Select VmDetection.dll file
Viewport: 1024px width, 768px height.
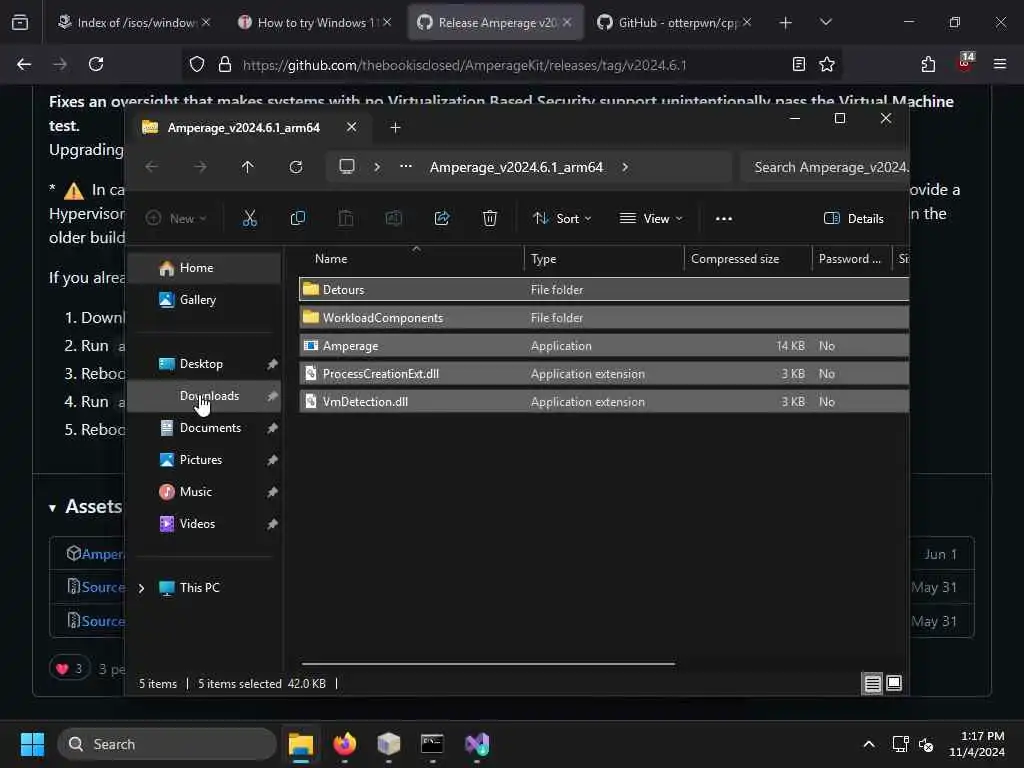603,402
